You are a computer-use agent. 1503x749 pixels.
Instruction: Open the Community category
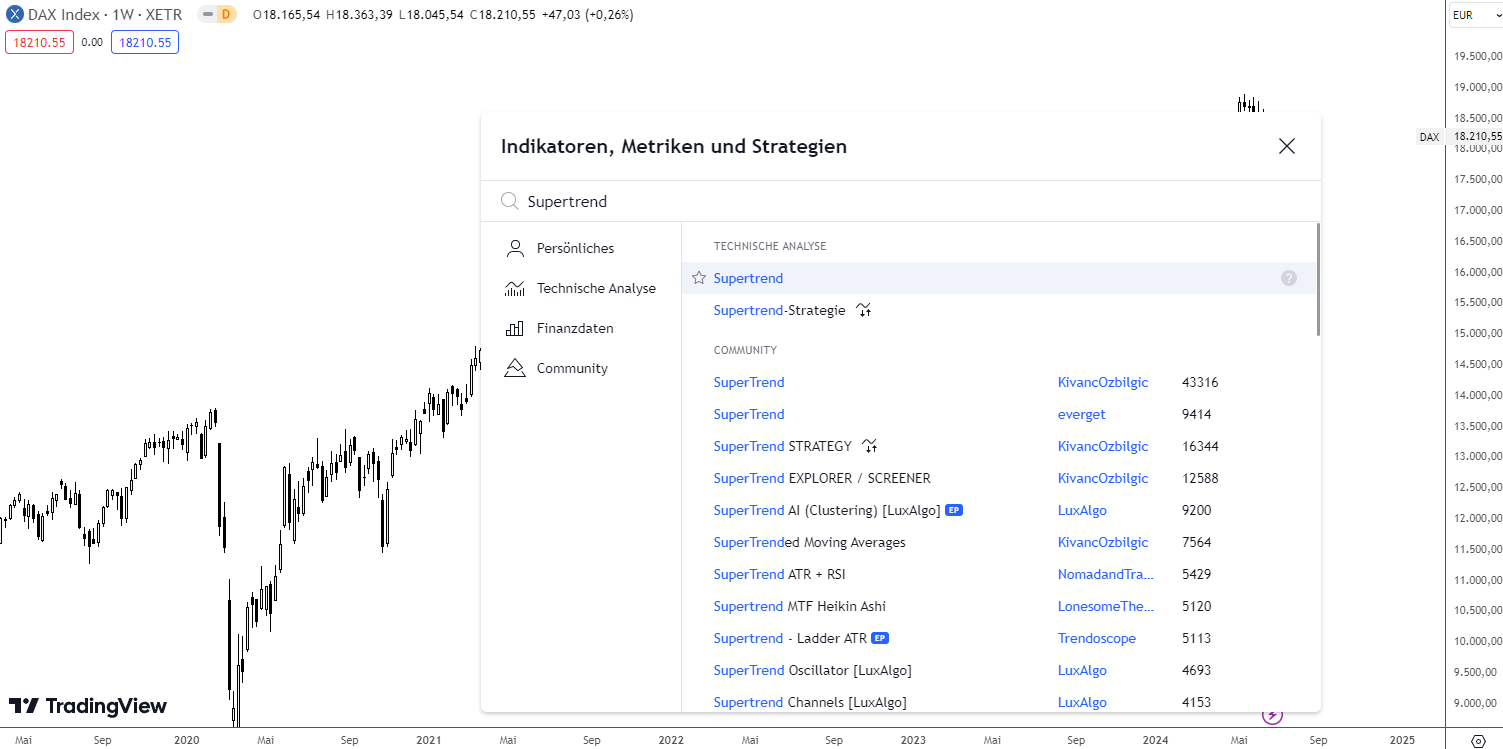pos(581,368)
